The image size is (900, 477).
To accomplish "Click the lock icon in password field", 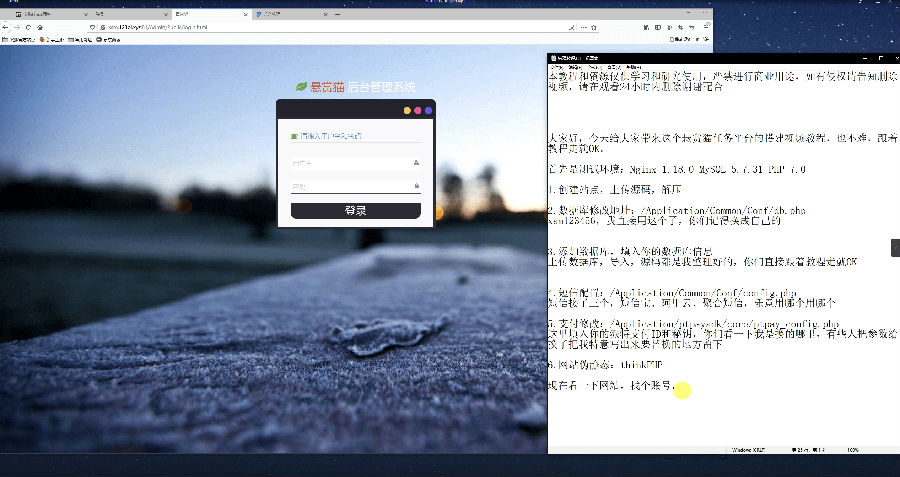I will click(x=417, y=186).
